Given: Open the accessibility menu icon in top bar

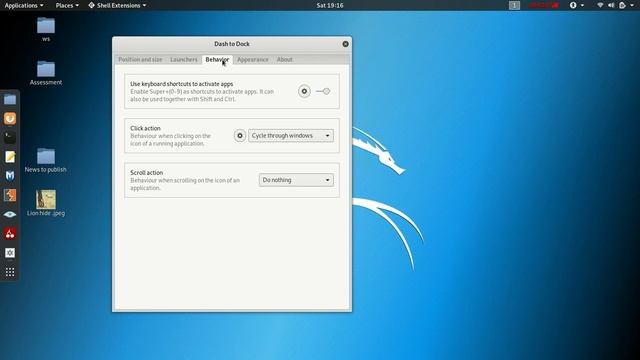Looking at the screenshot, I should coord(577,5).
